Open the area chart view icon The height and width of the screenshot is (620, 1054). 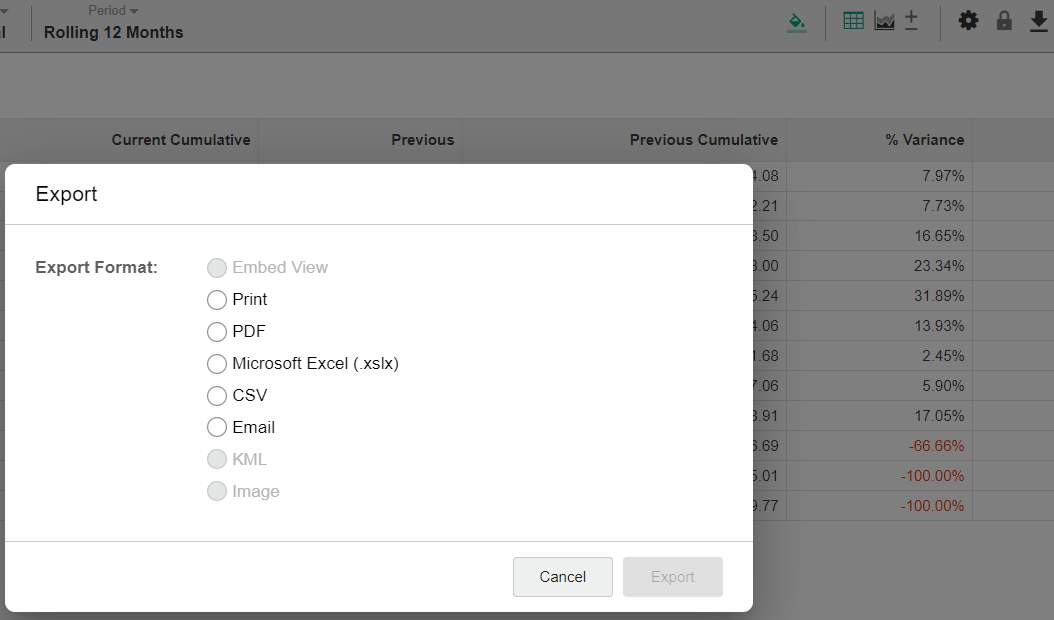pos(884,21)
